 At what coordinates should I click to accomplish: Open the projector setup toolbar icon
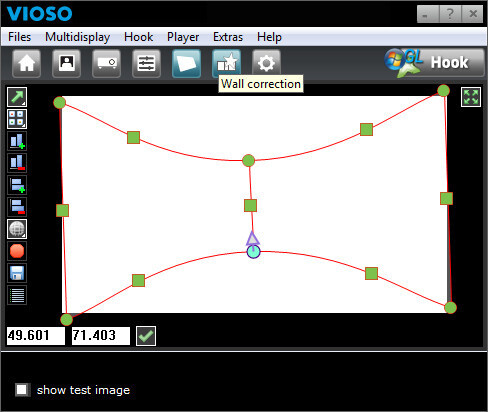tap(106, 63)
